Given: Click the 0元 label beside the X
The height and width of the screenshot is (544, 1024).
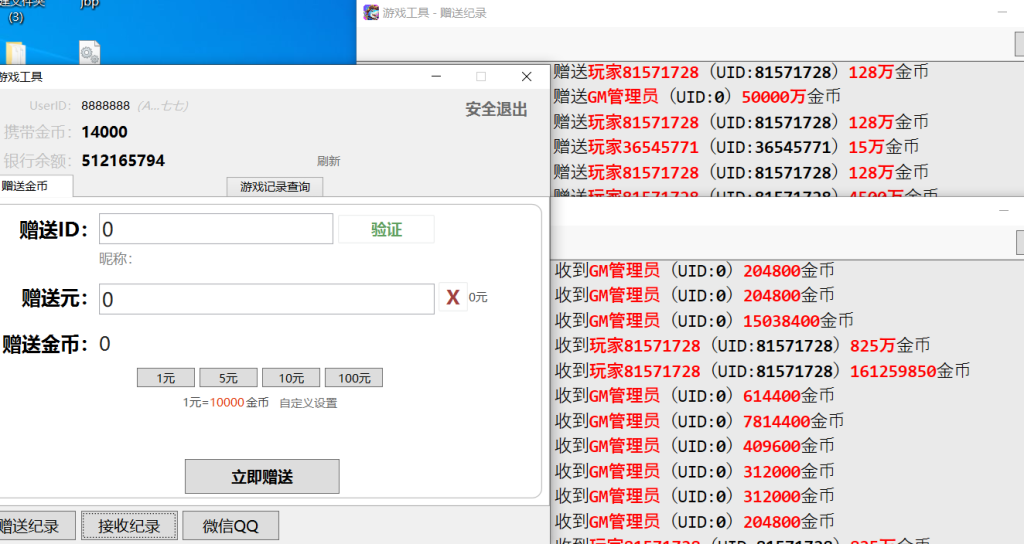Looking at the screenshot, I should (x=478, y=297).
